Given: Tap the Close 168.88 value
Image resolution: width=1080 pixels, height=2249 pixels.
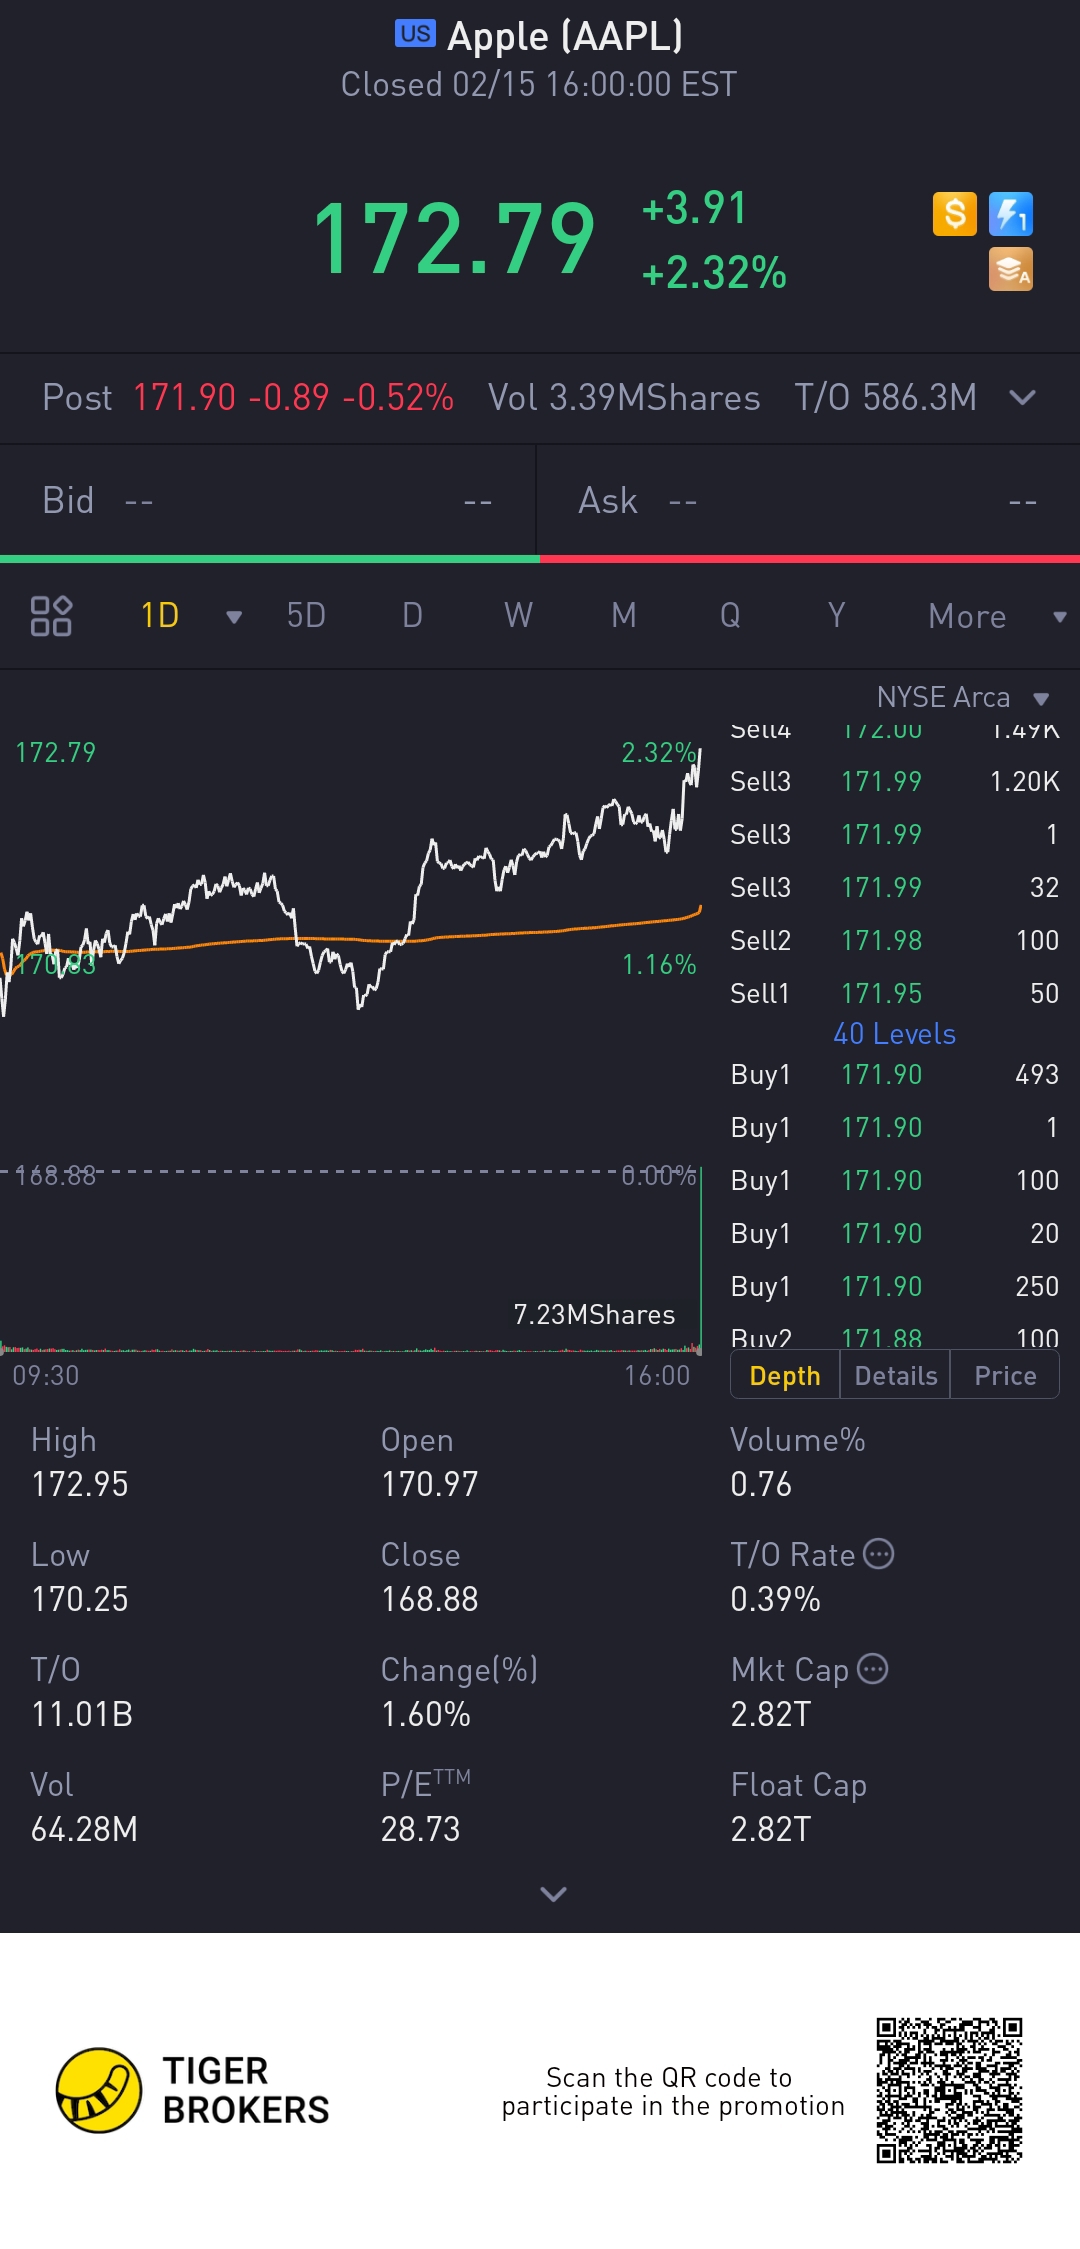Looking at the screenshot, I should tap(430, 1599).
